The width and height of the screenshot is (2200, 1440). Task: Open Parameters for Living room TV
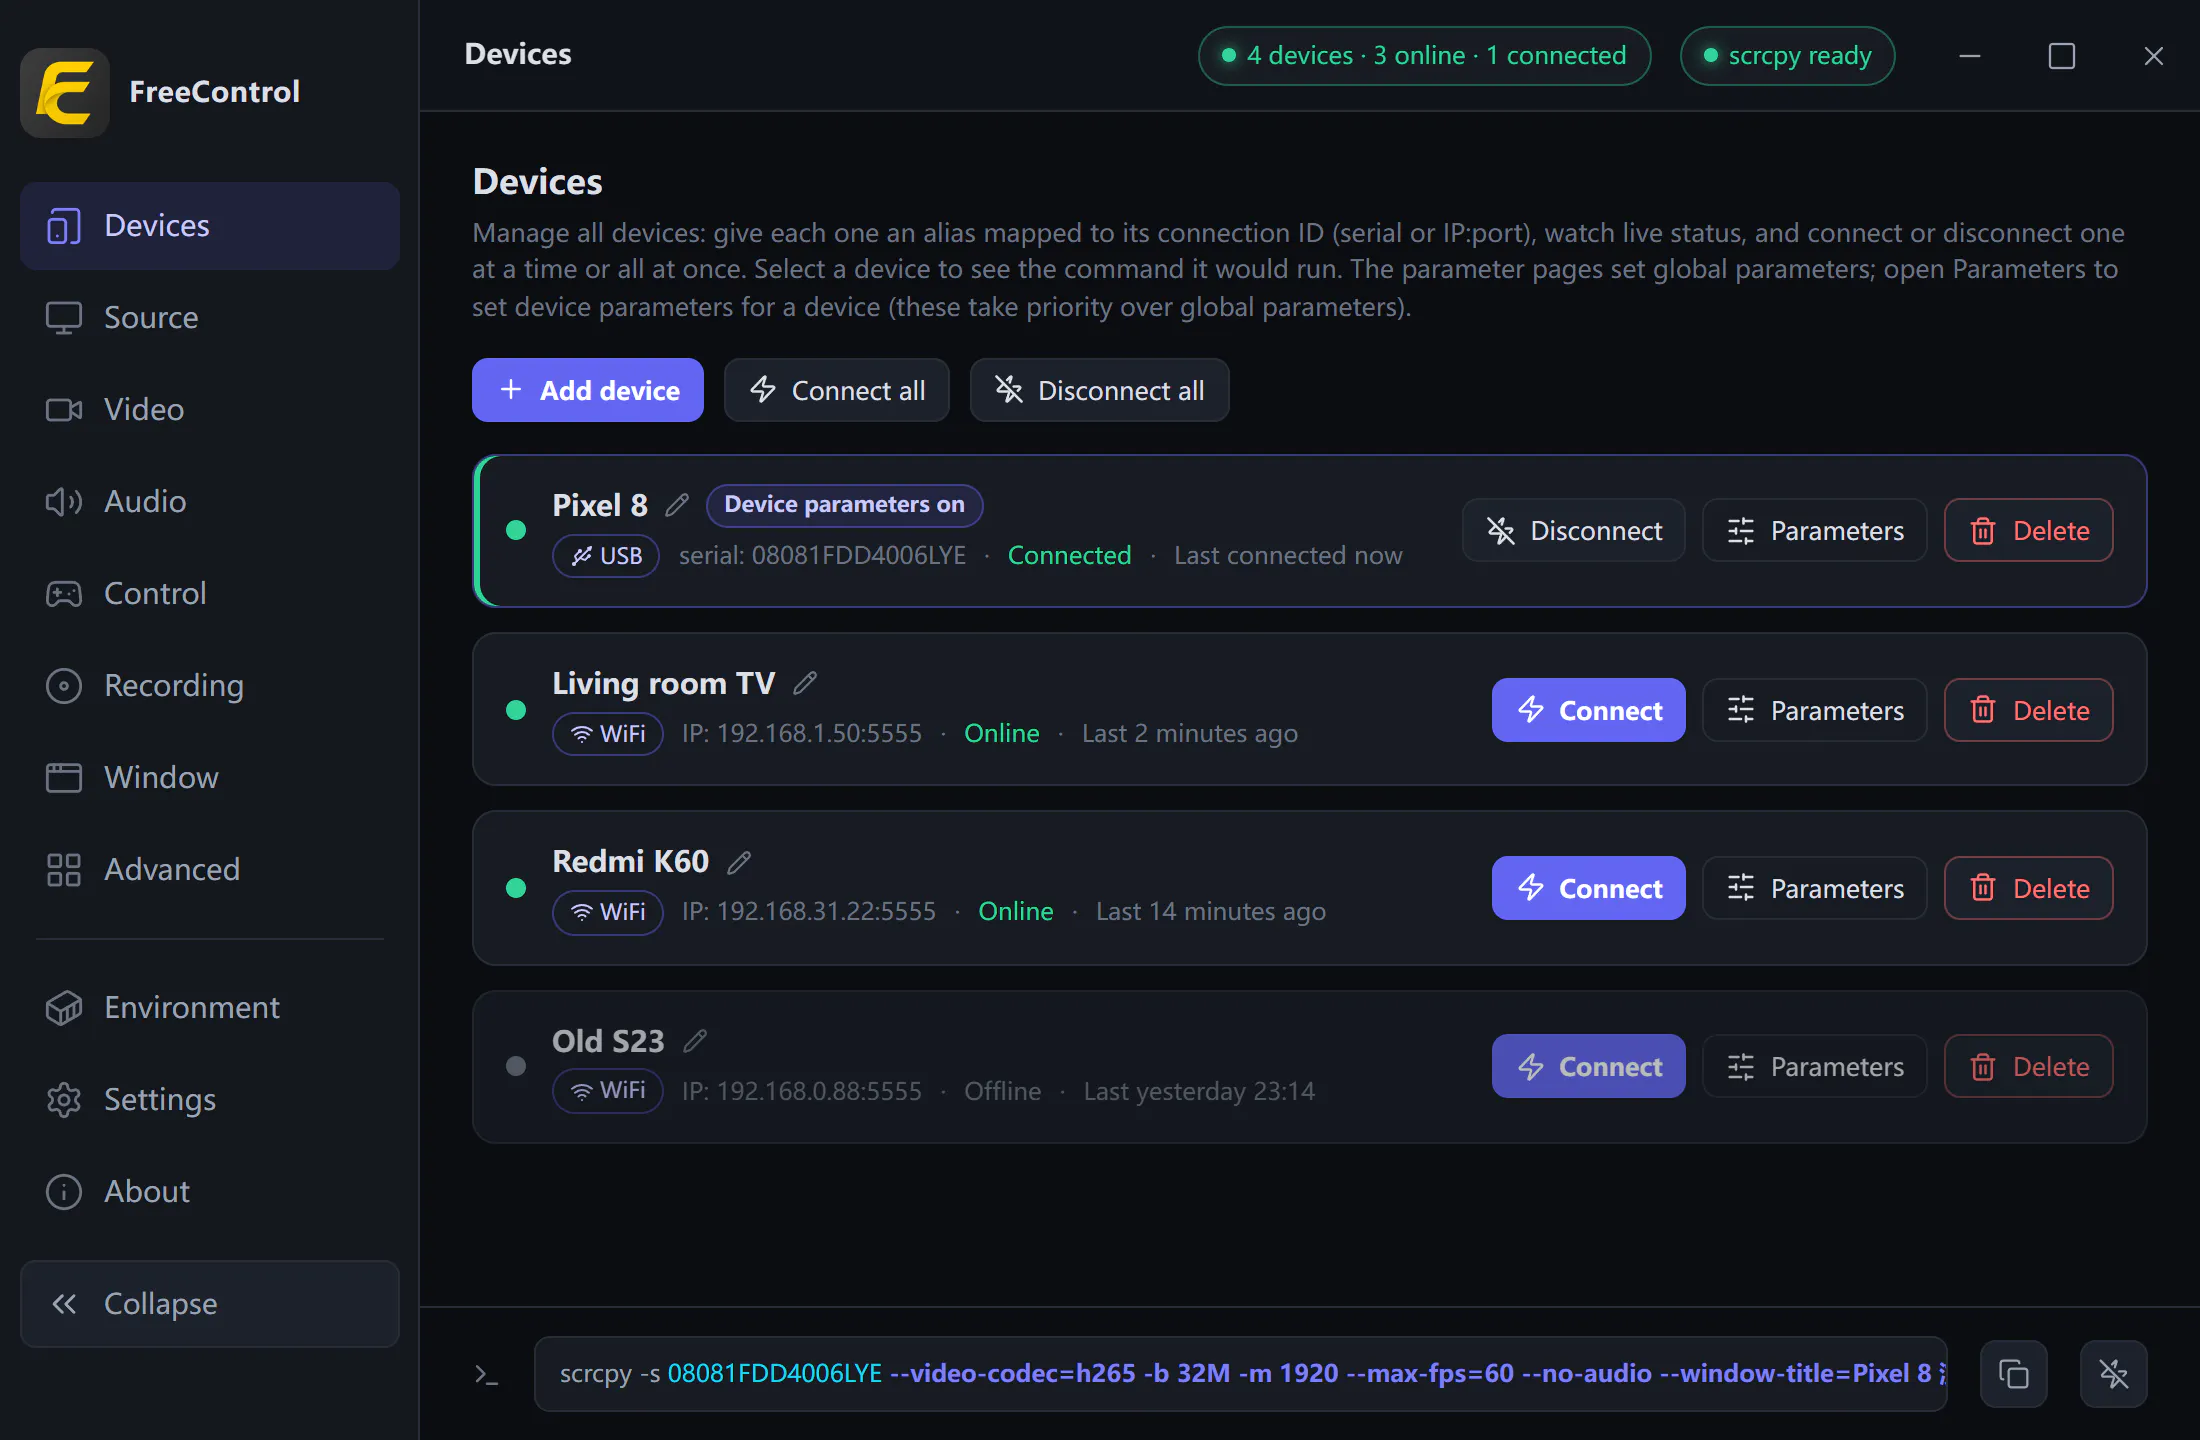1815,710
